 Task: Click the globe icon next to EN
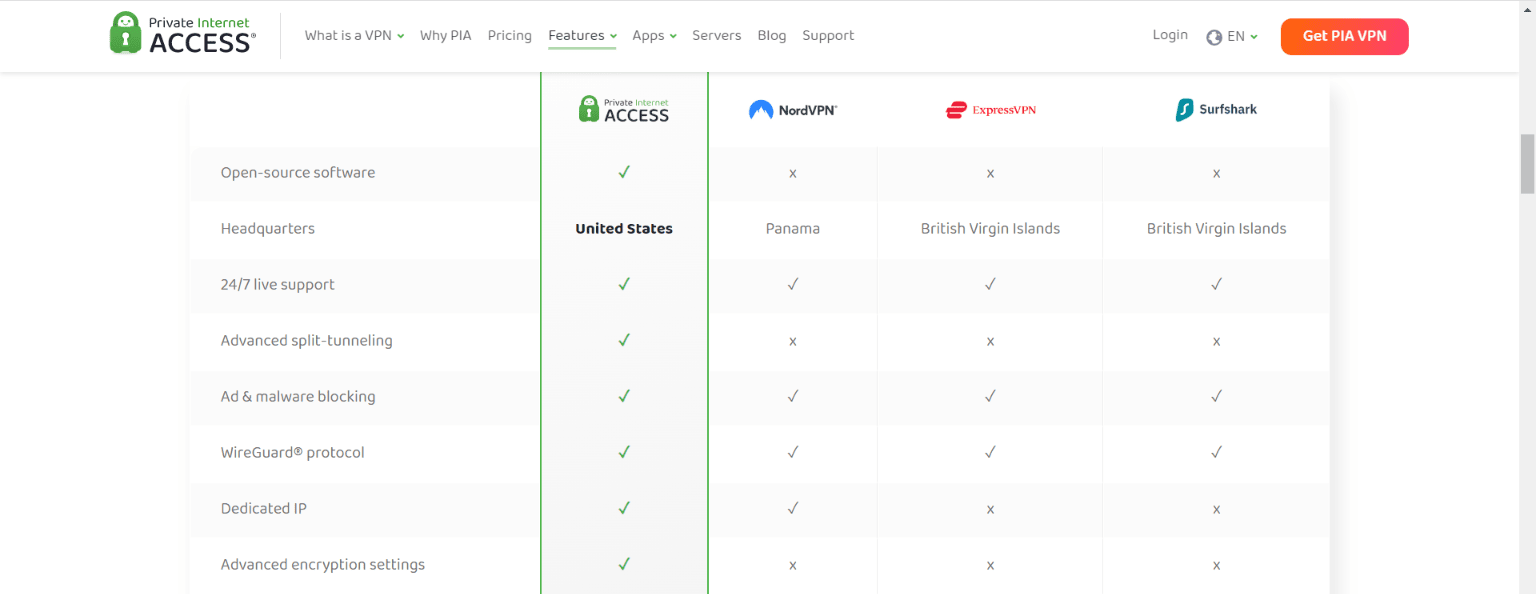click(1213, 35)
